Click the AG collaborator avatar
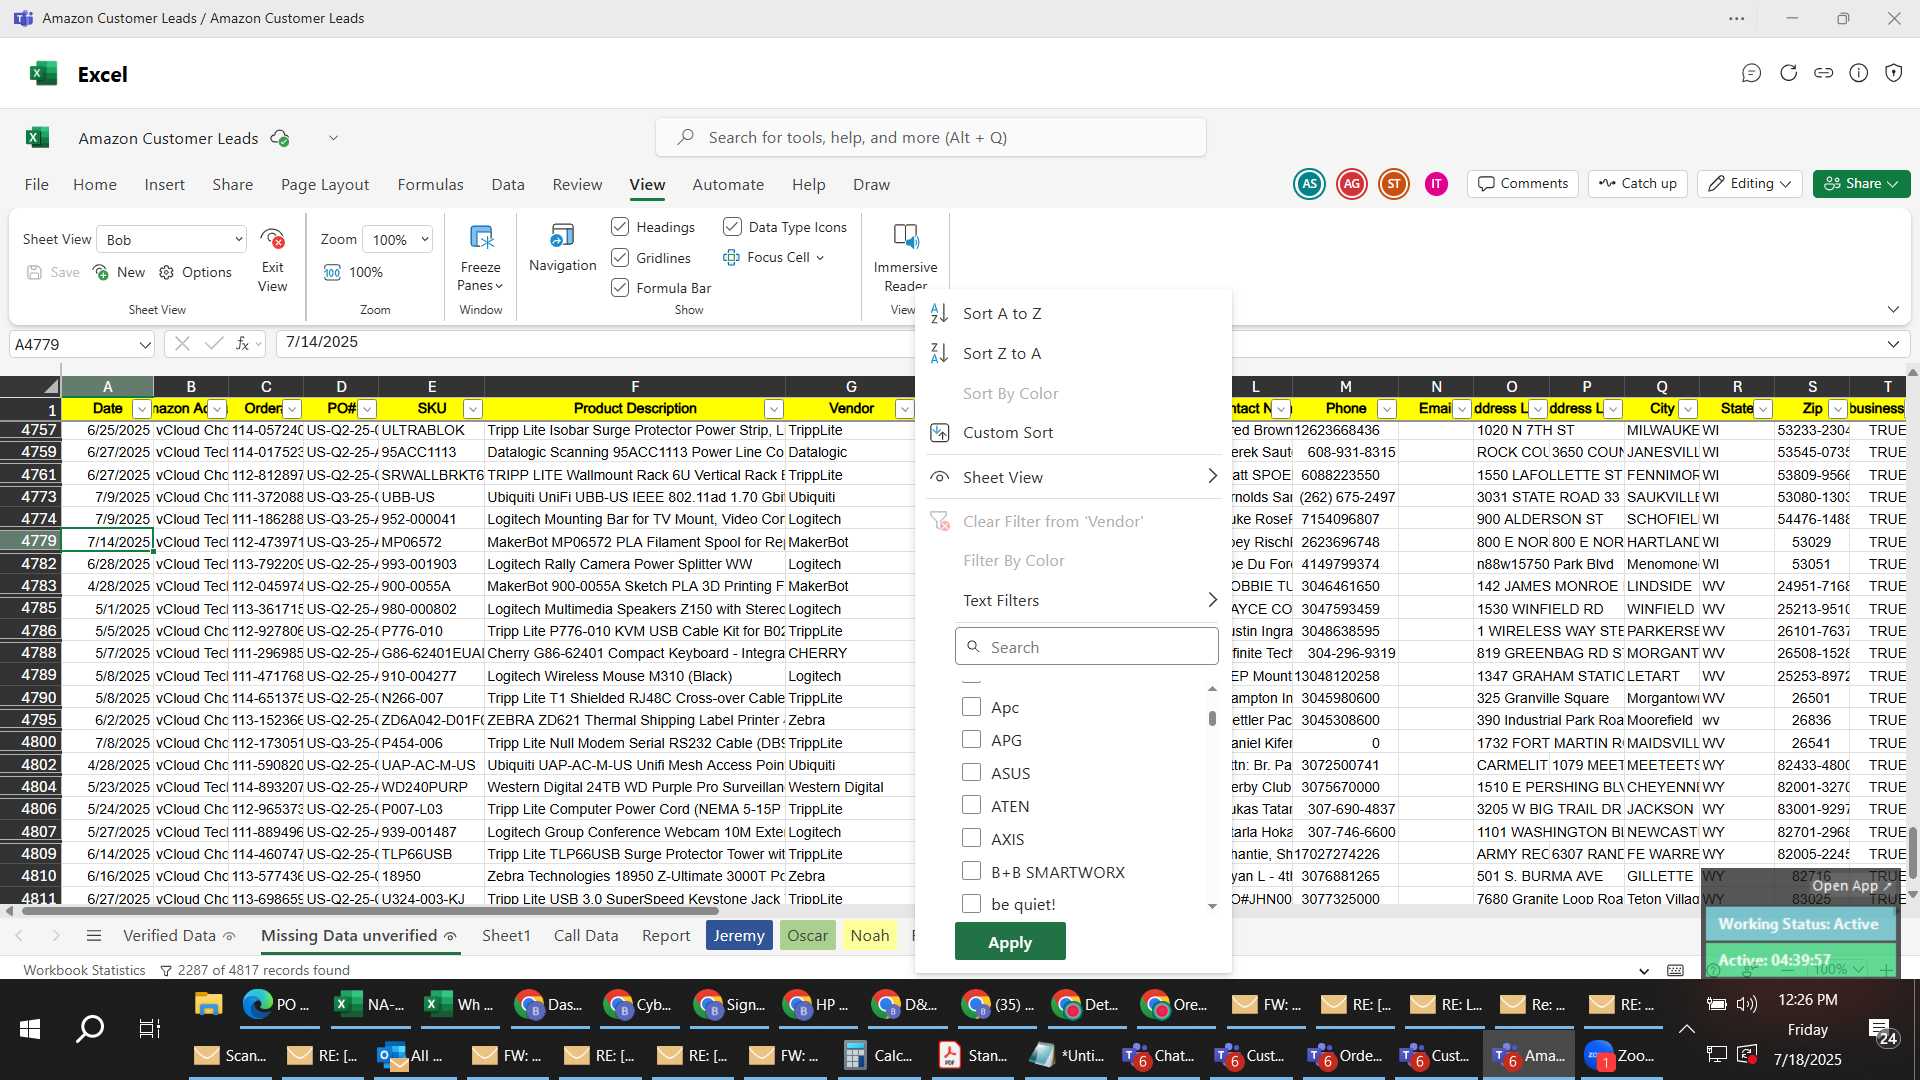 point(1352,184)
